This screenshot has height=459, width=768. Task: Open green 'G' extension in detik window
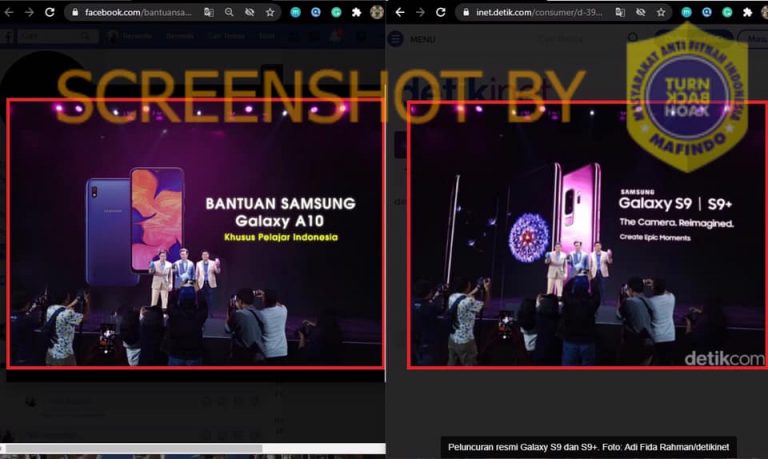[x=727, y=12]
